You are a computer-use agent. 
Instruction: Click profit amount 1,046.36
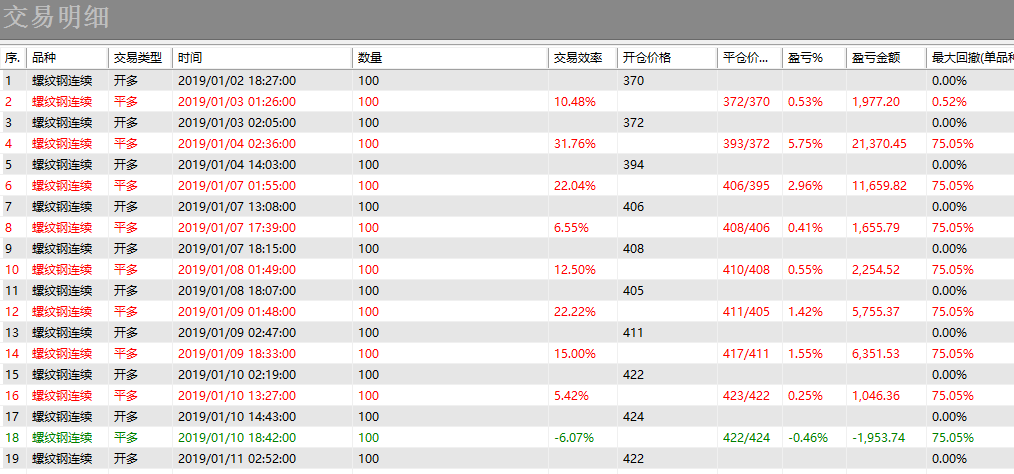click(x=876, y=396)
